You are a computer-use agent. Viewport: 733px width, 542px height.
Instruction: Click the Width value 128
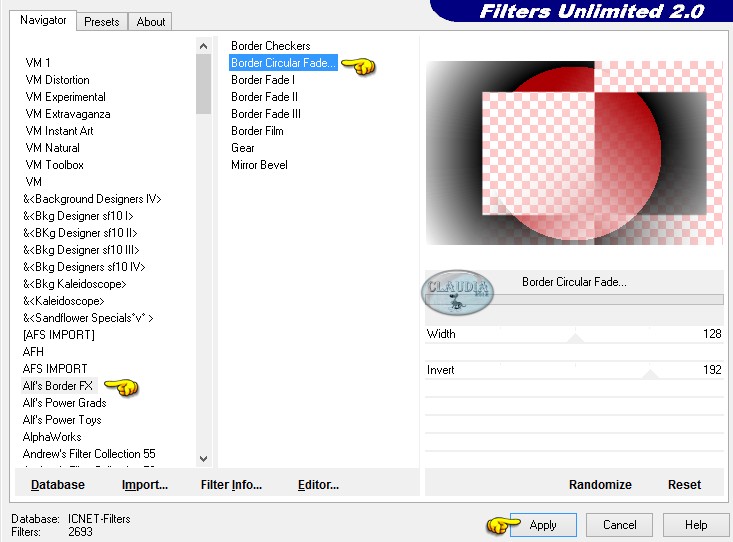(712, 334)
